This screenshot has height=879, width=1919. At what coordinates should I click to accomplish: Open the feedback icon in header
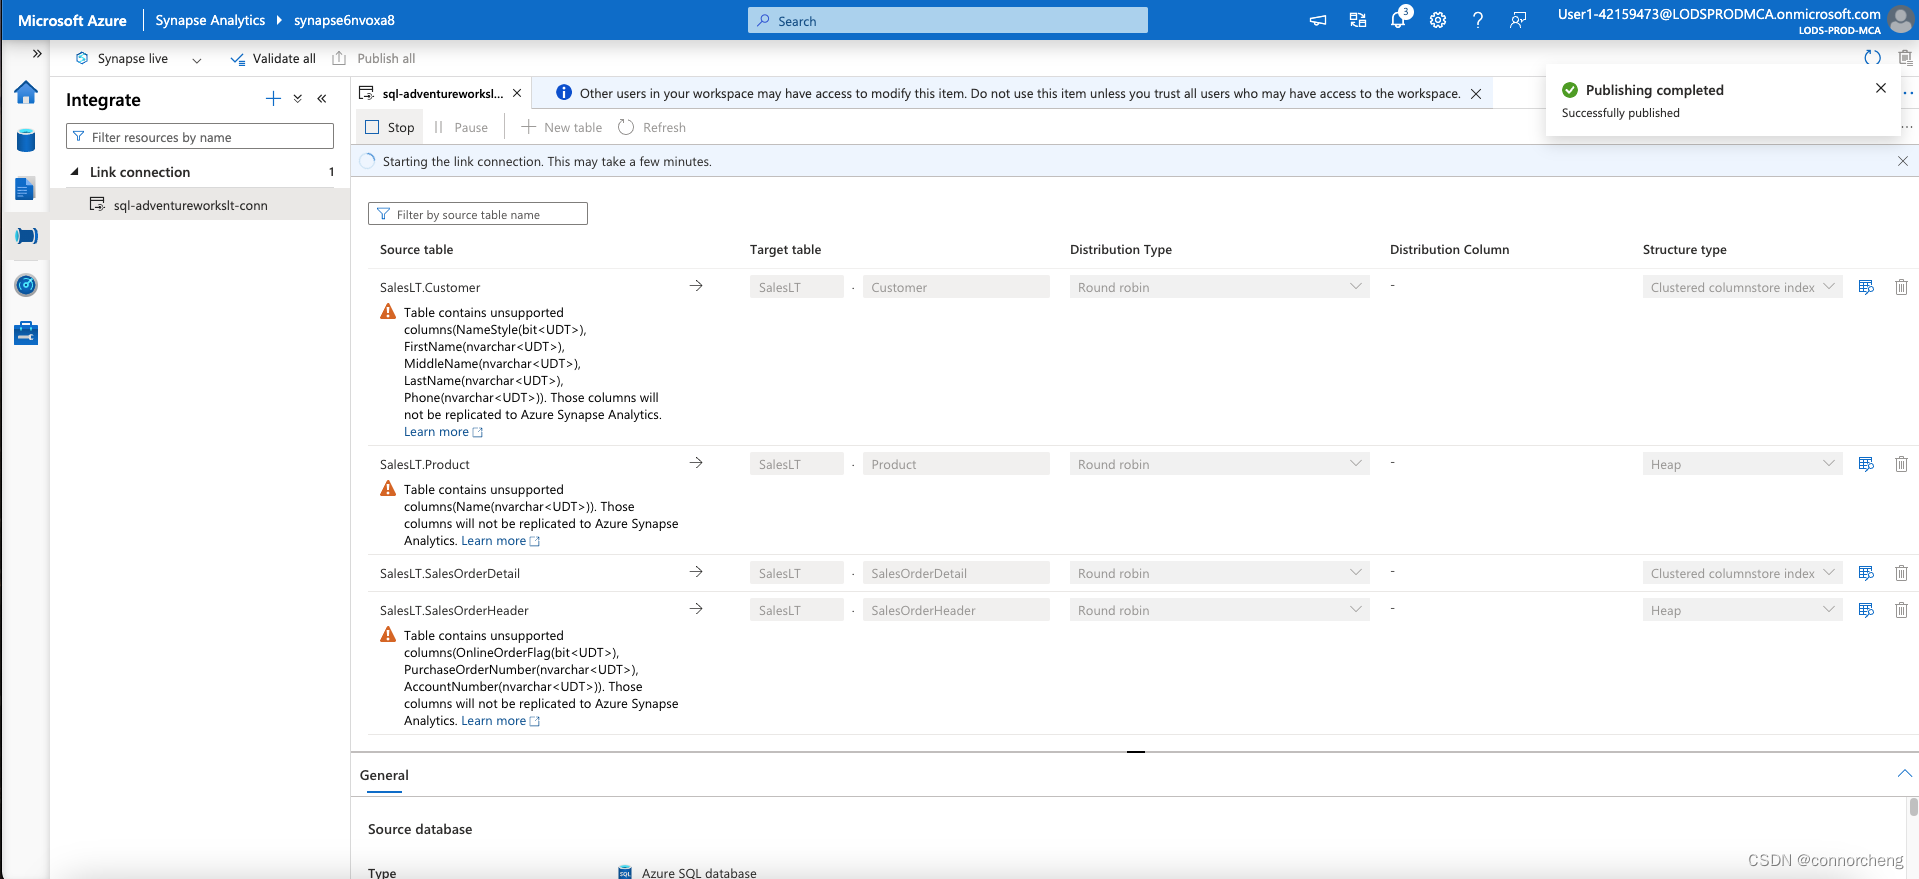pyautogui.click(x=1518, y=20)
